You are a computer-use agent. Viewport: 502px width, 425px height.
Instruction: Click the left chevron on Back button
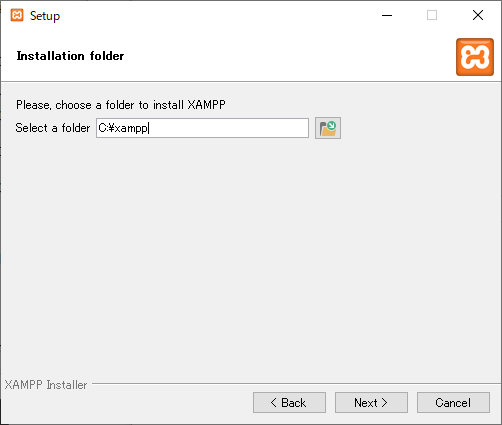tap(274, 403)
